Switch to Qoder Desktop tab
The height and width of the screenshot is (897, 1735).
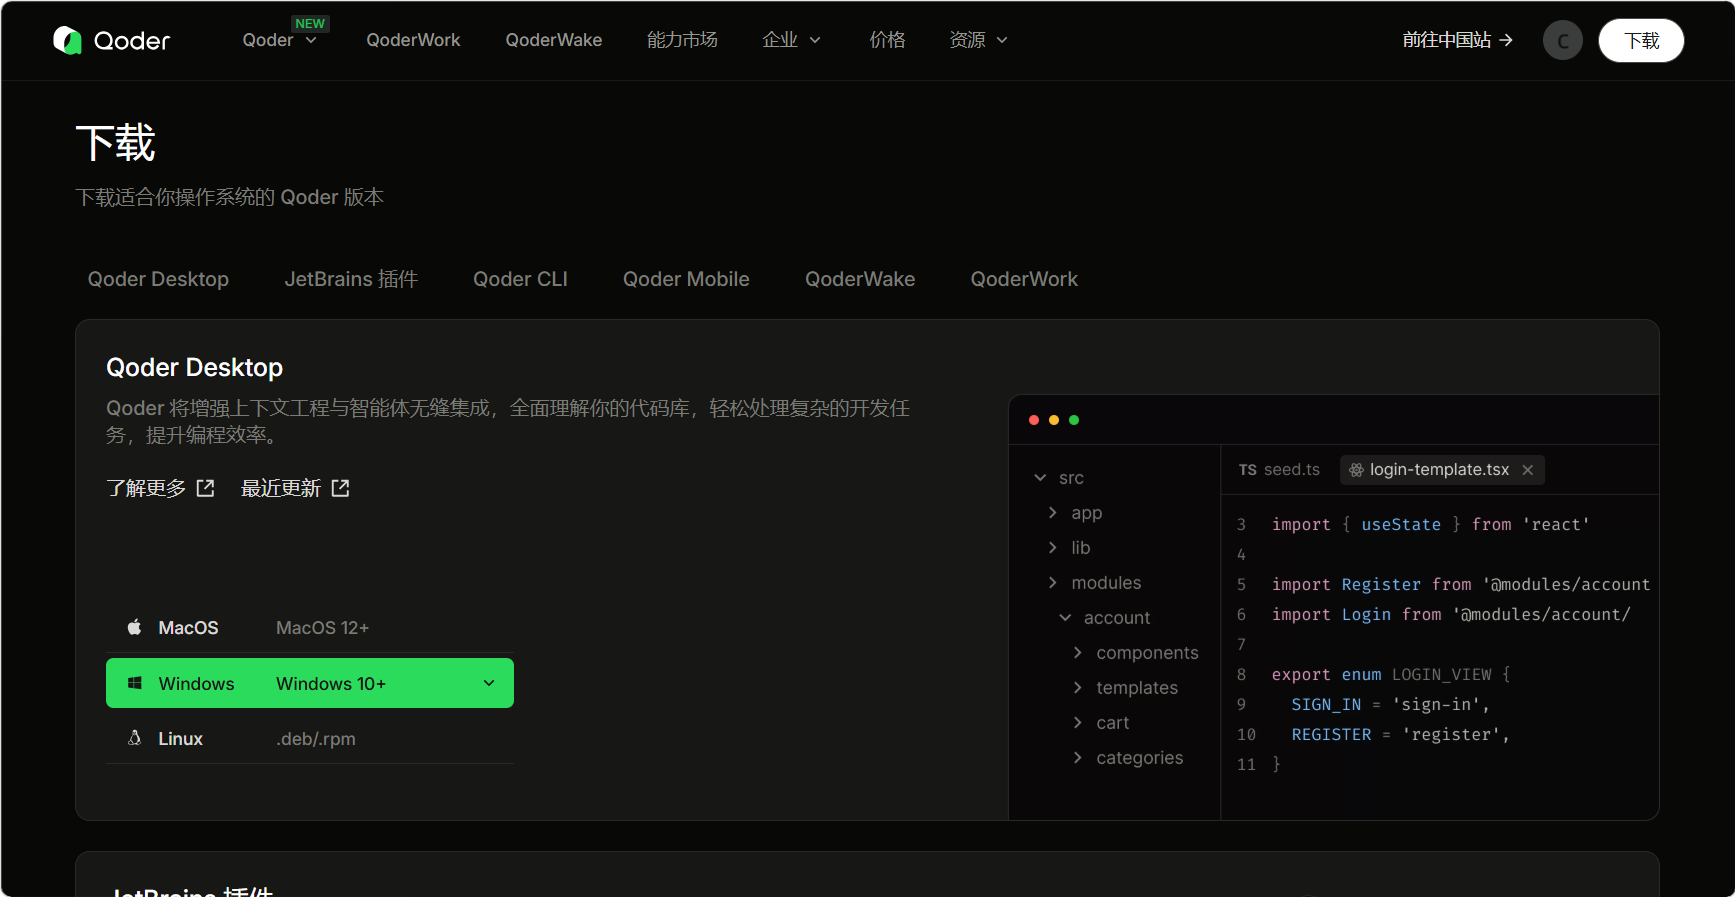(x=158, y=279)
